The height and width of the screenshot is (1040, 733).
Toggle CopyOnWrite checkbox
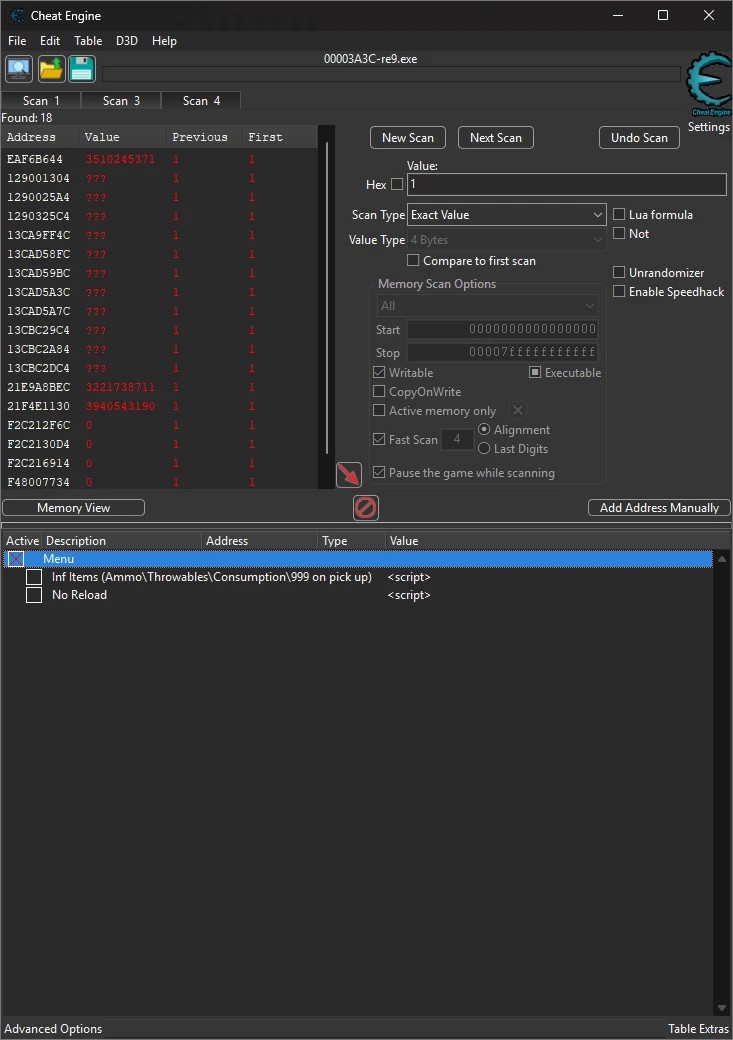tap(379, 392)
